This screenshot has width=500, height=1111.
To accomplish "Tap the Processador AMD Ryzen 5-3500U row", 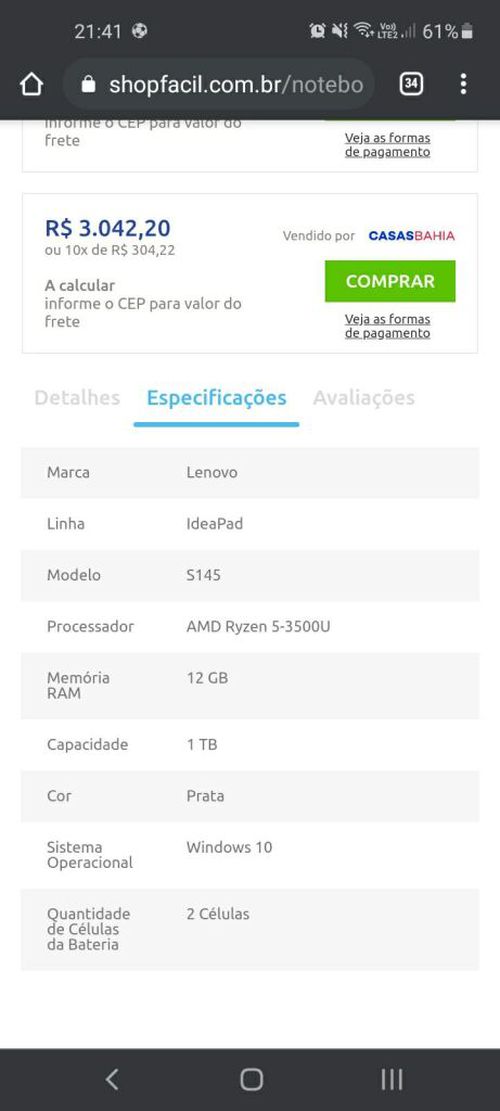I will coord(250,626).
